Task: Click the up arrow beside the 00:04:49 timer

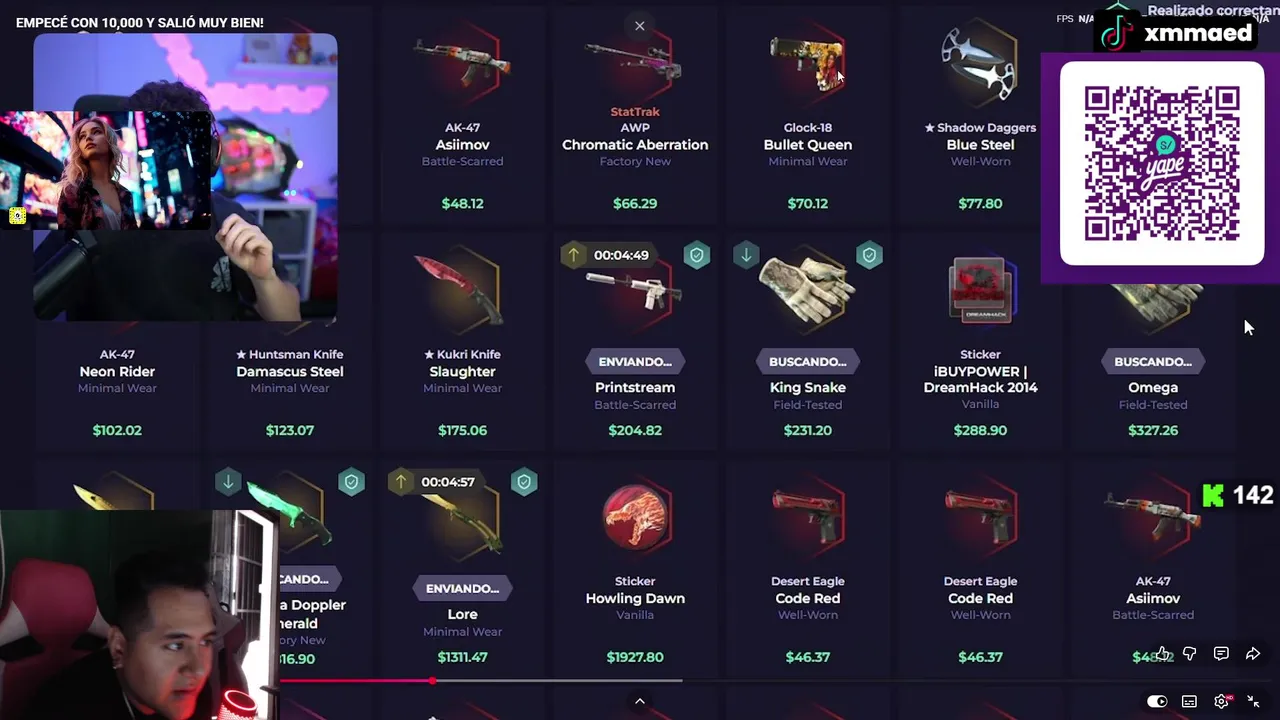Action: point(574,255)
